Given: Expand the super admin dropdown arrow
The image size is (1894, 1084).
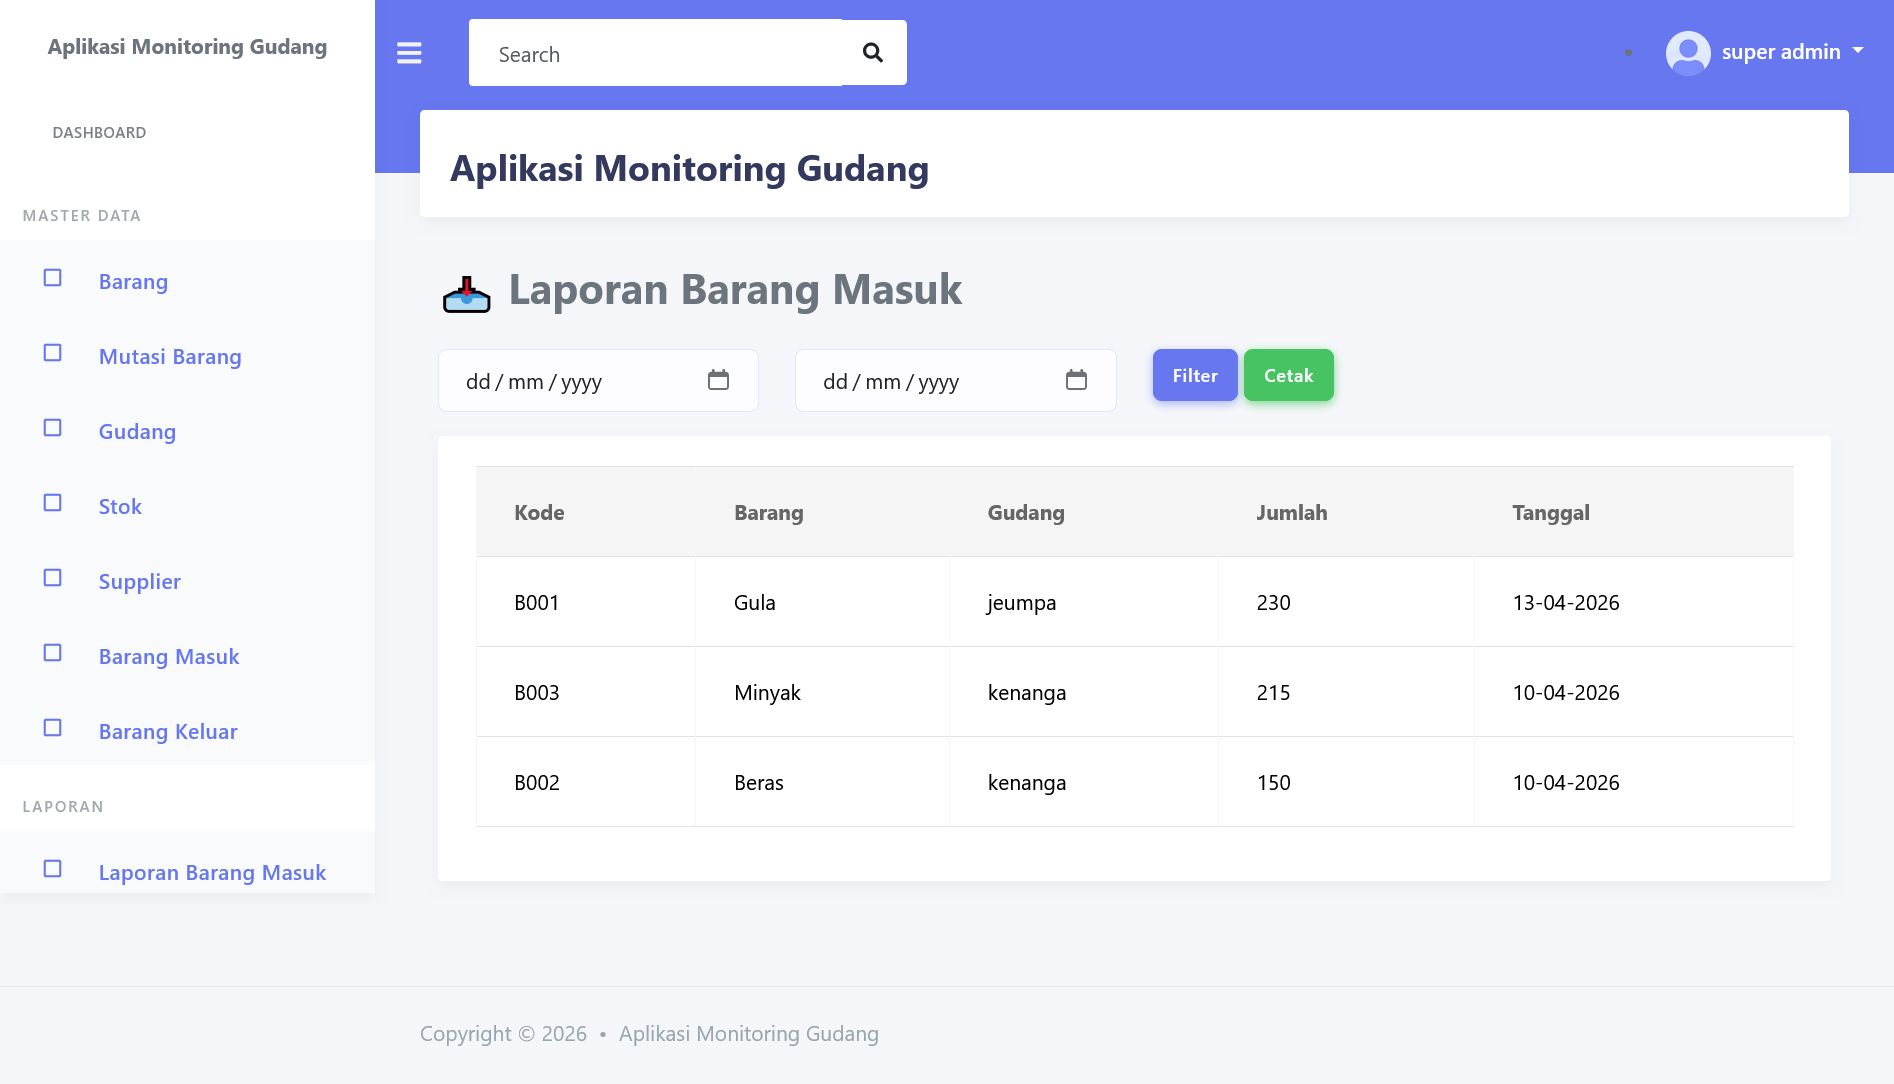Looking at the screenshot, I should coord(1858,50).
